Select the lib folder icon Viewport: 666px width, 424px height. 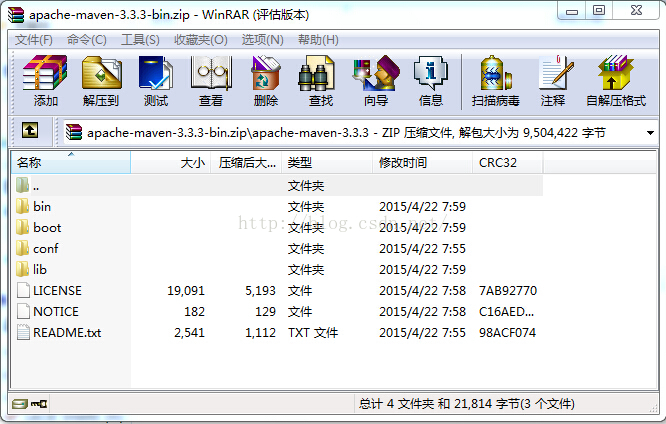[22, 269]
